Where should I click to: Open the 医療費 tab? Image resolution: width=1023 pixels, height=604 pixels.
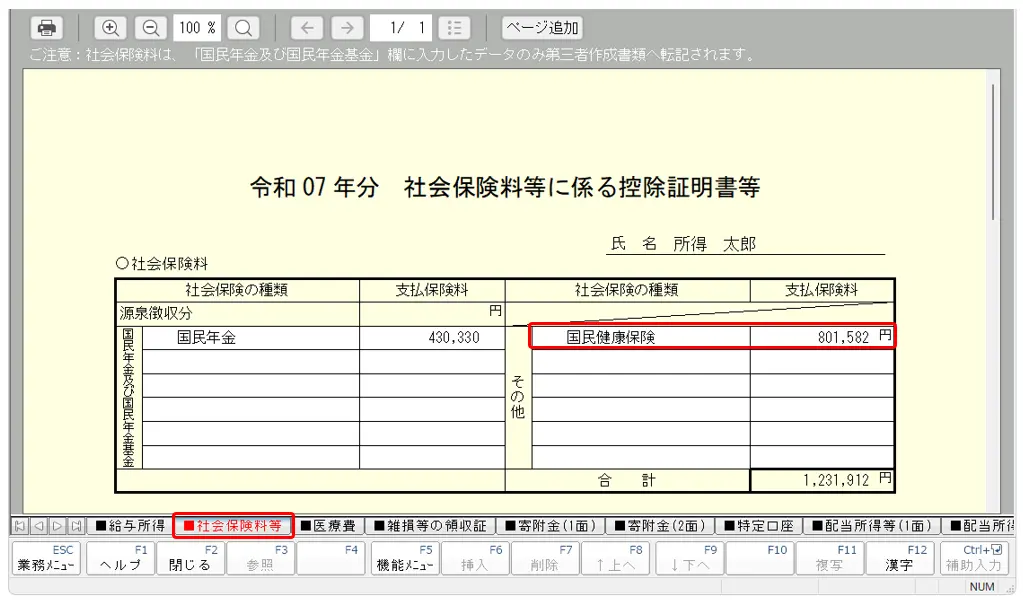click(329, 526)
